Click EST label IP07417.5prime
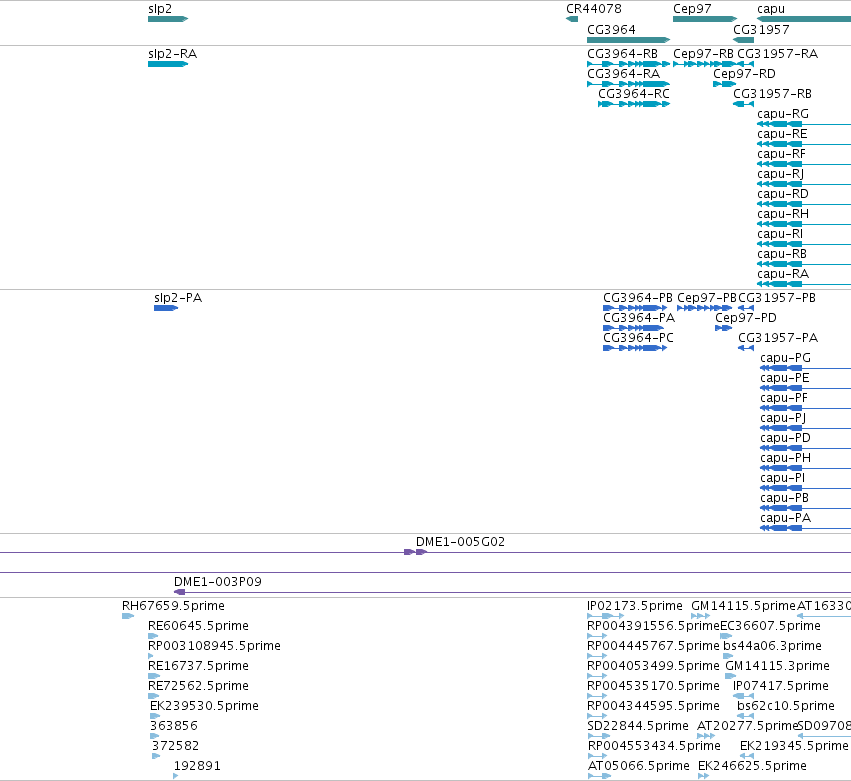This screenshot has height=781, width=851. [x=781, y=687]
